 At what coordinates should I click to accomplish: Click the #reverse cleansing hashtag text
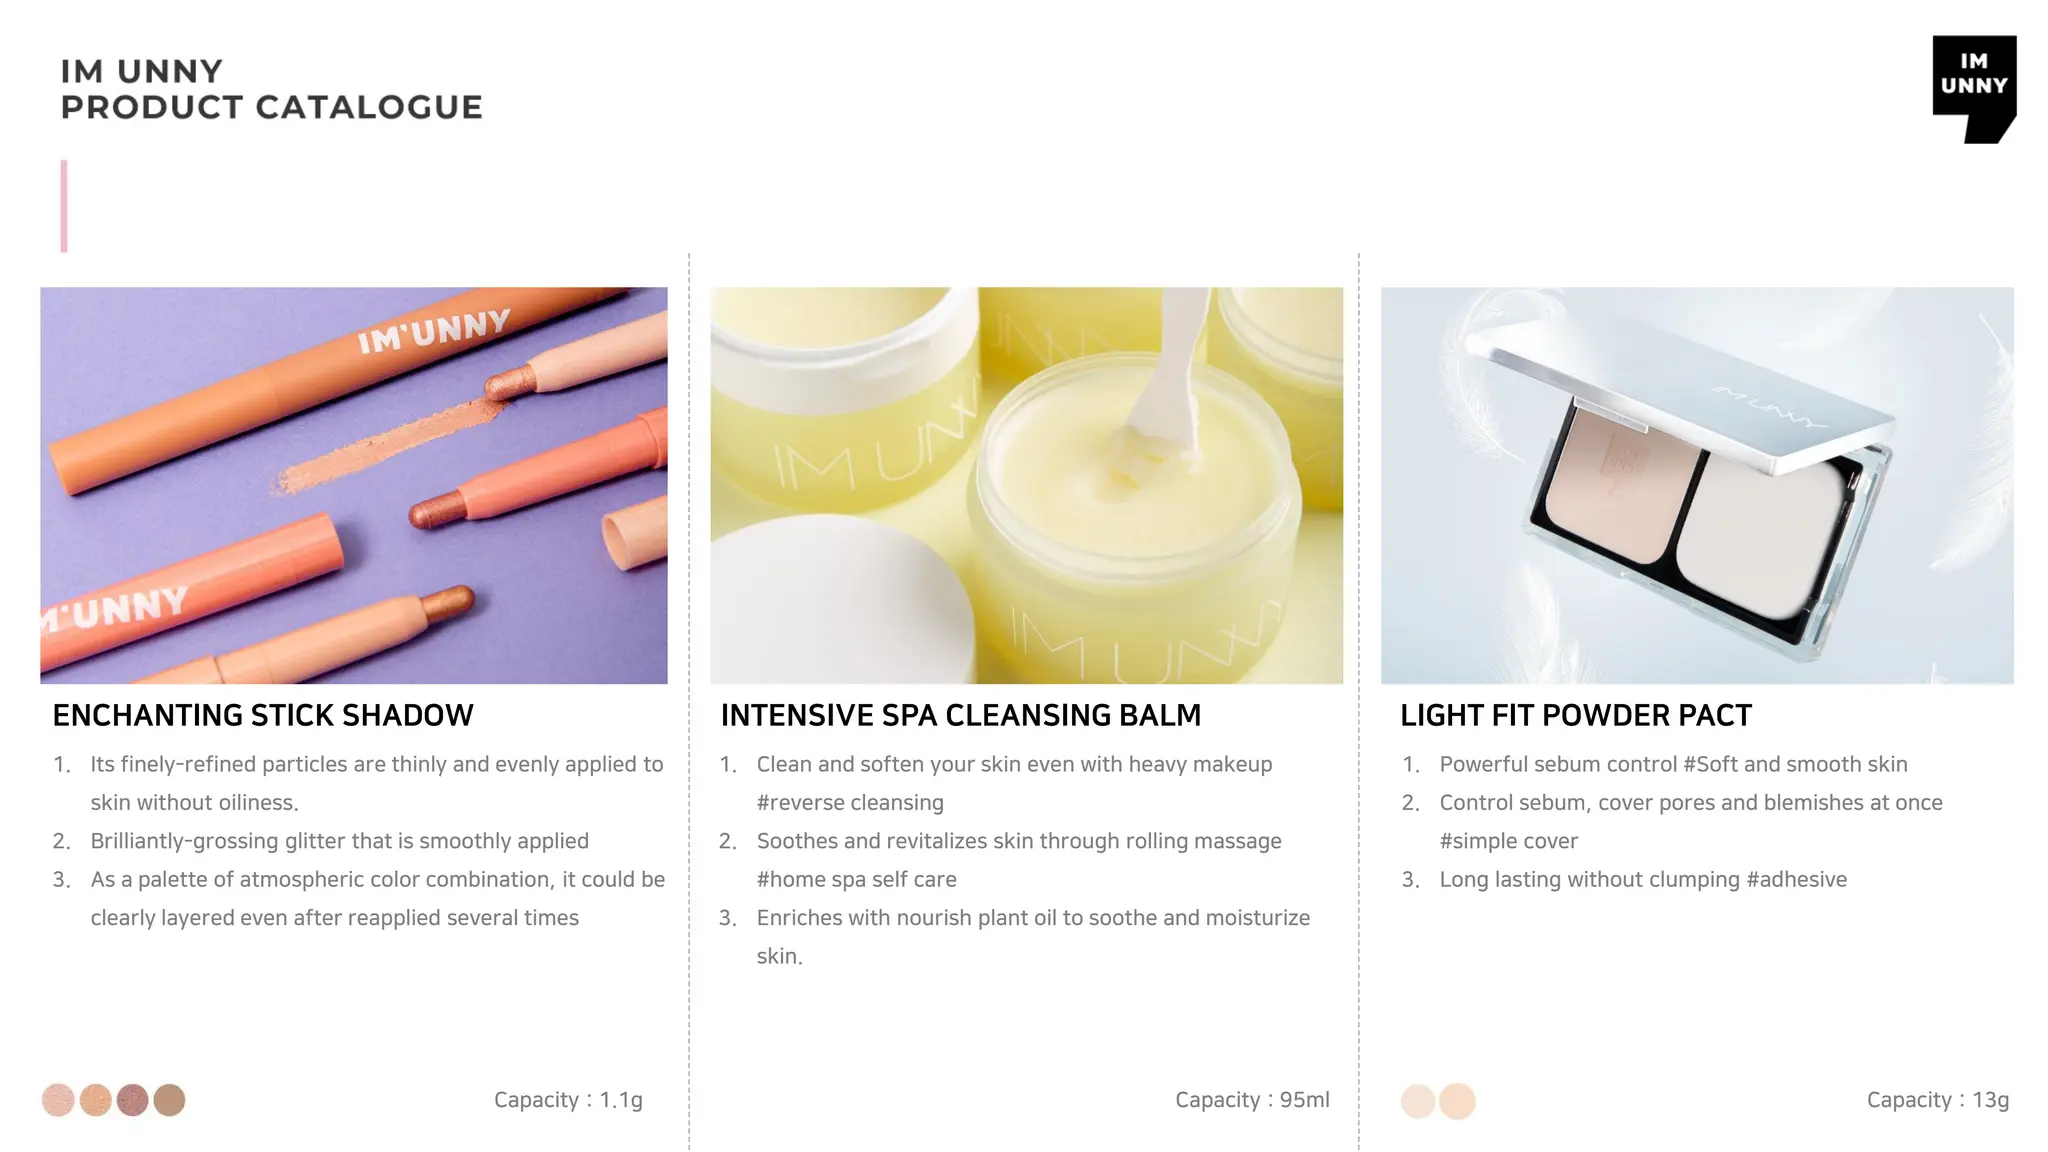(x=850, y=803)
